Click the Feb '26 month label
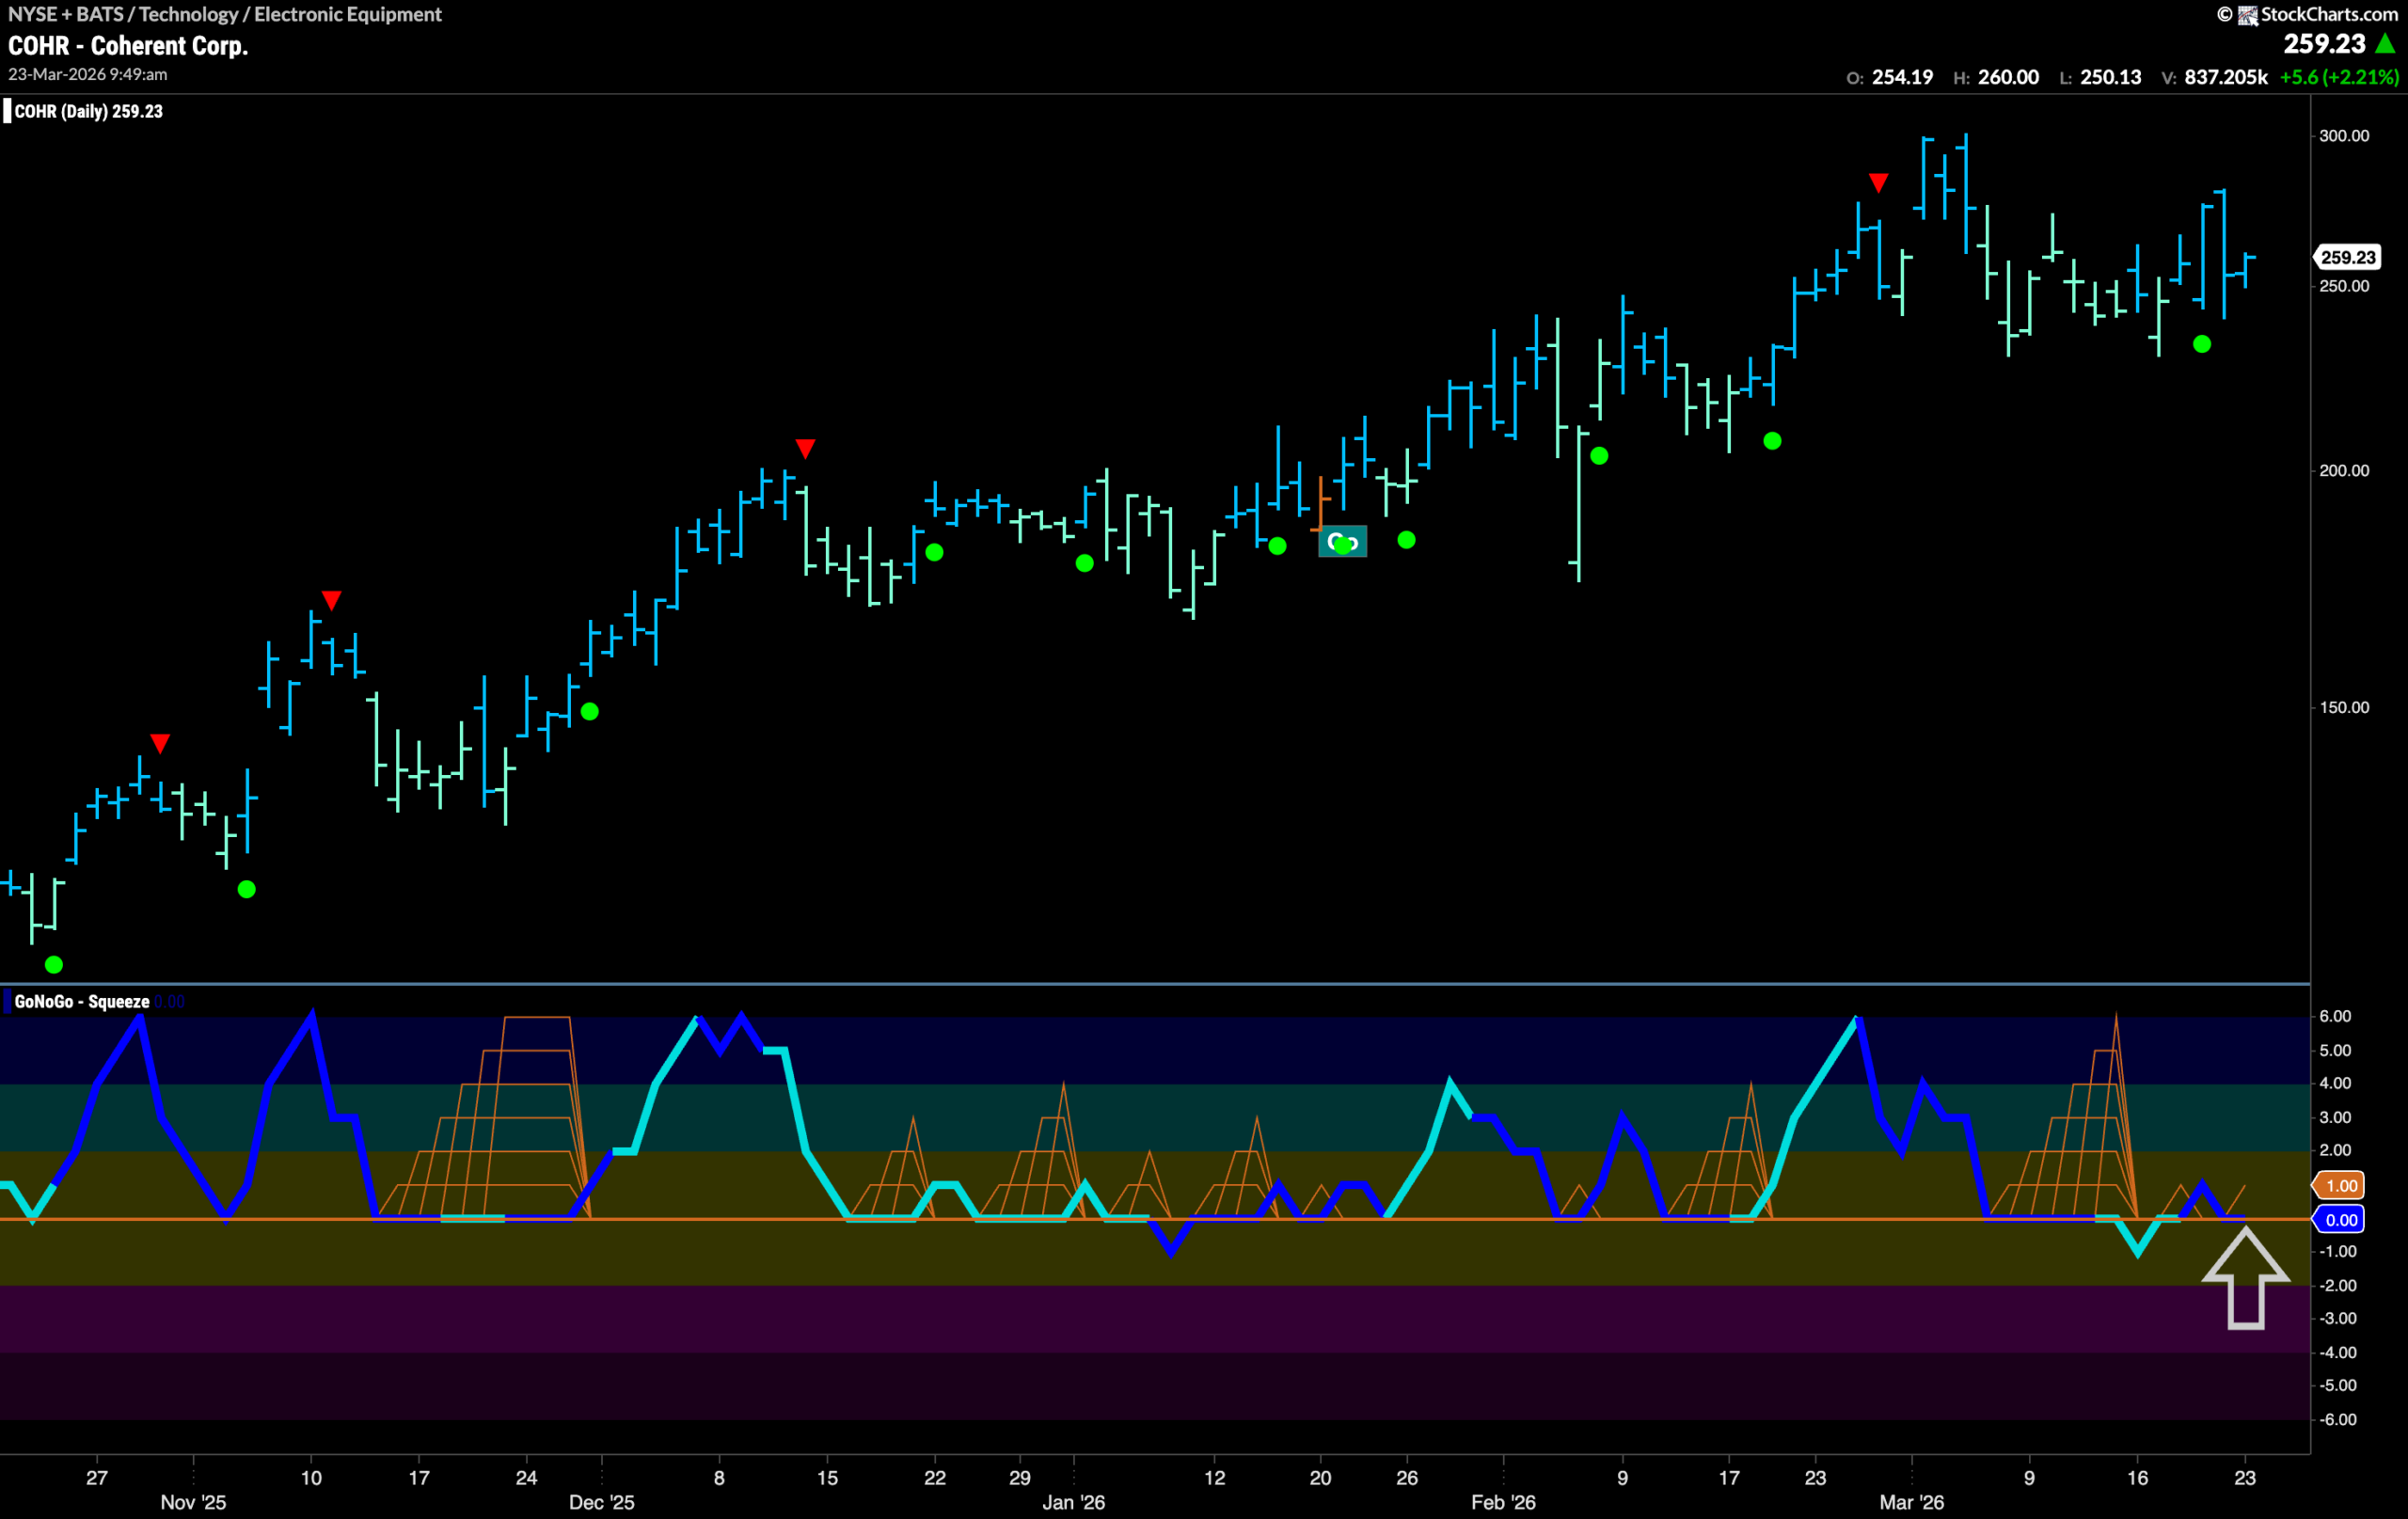2408x1519 pixels. pos(1503,1503)
